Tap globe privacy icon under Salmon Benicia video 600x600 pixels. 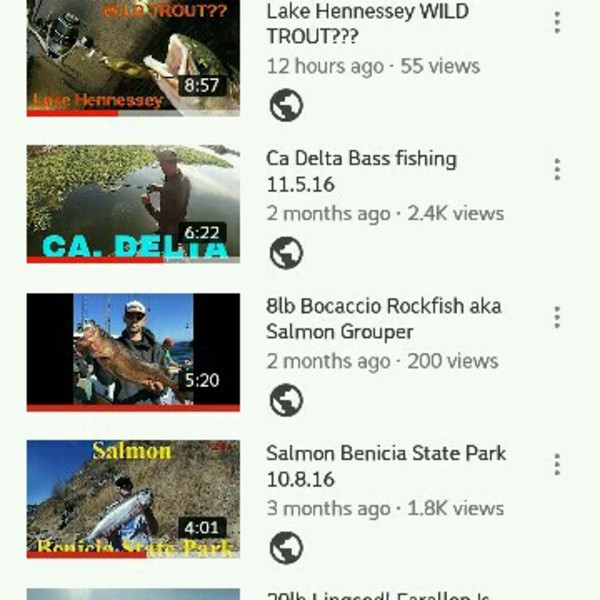286,548
